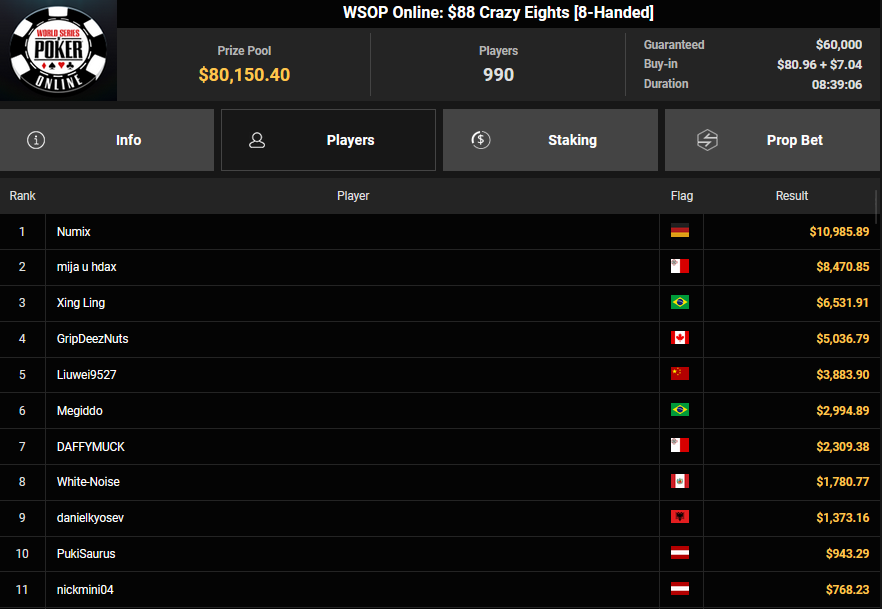Viewport: 882px width, 609px height.
Task: Click the German flag next to Numix
Action: pos(680,231)
